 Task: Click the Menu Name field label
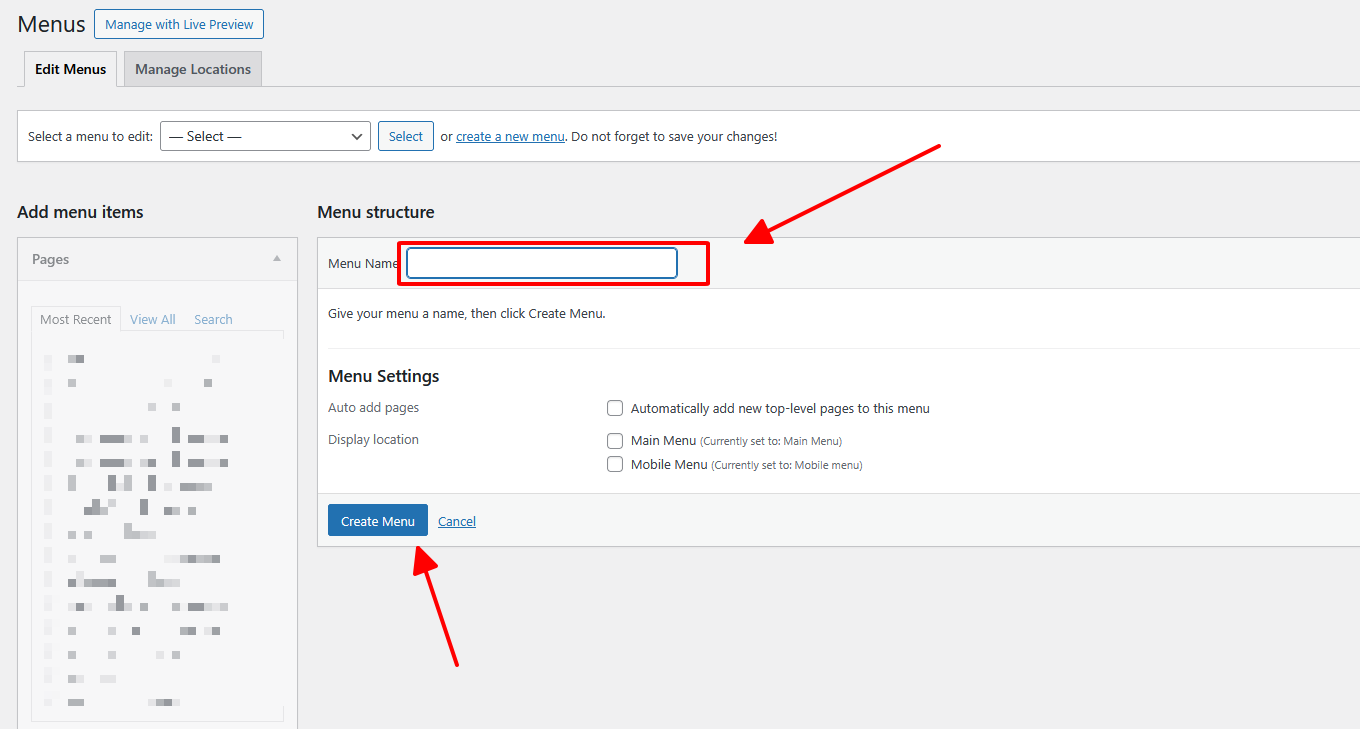click(x=362, y=263)
